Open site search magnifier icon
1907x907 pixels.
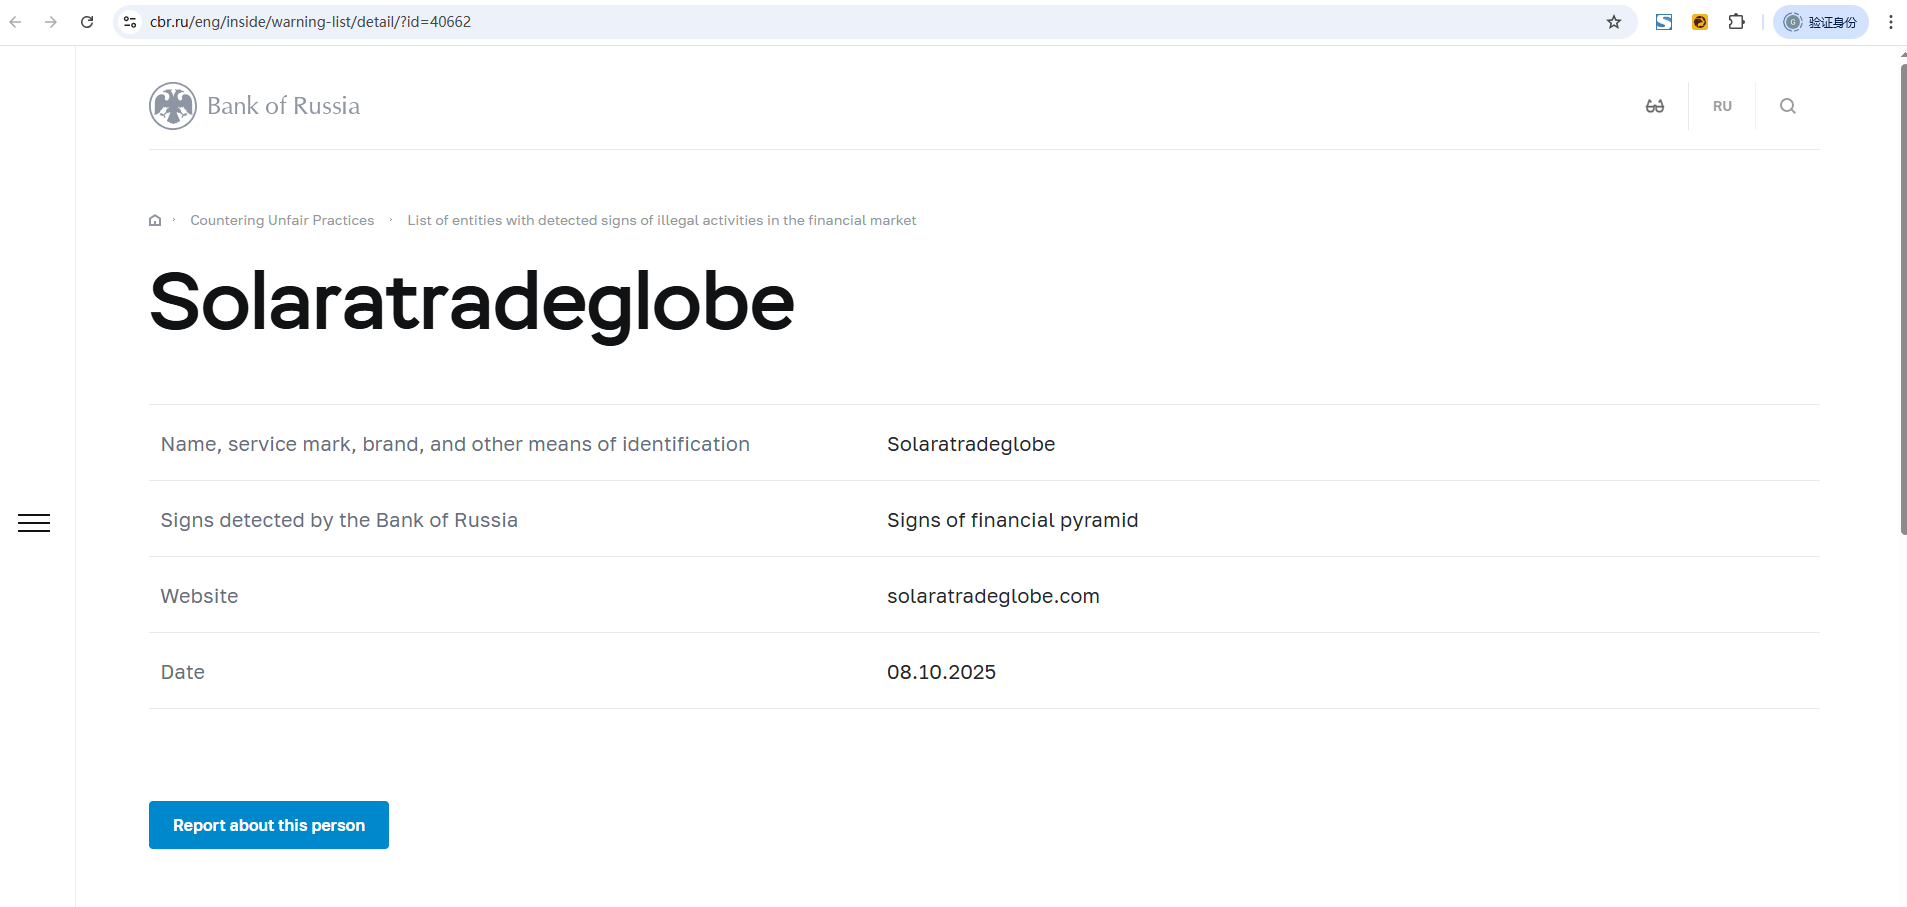click(1788, 106)
